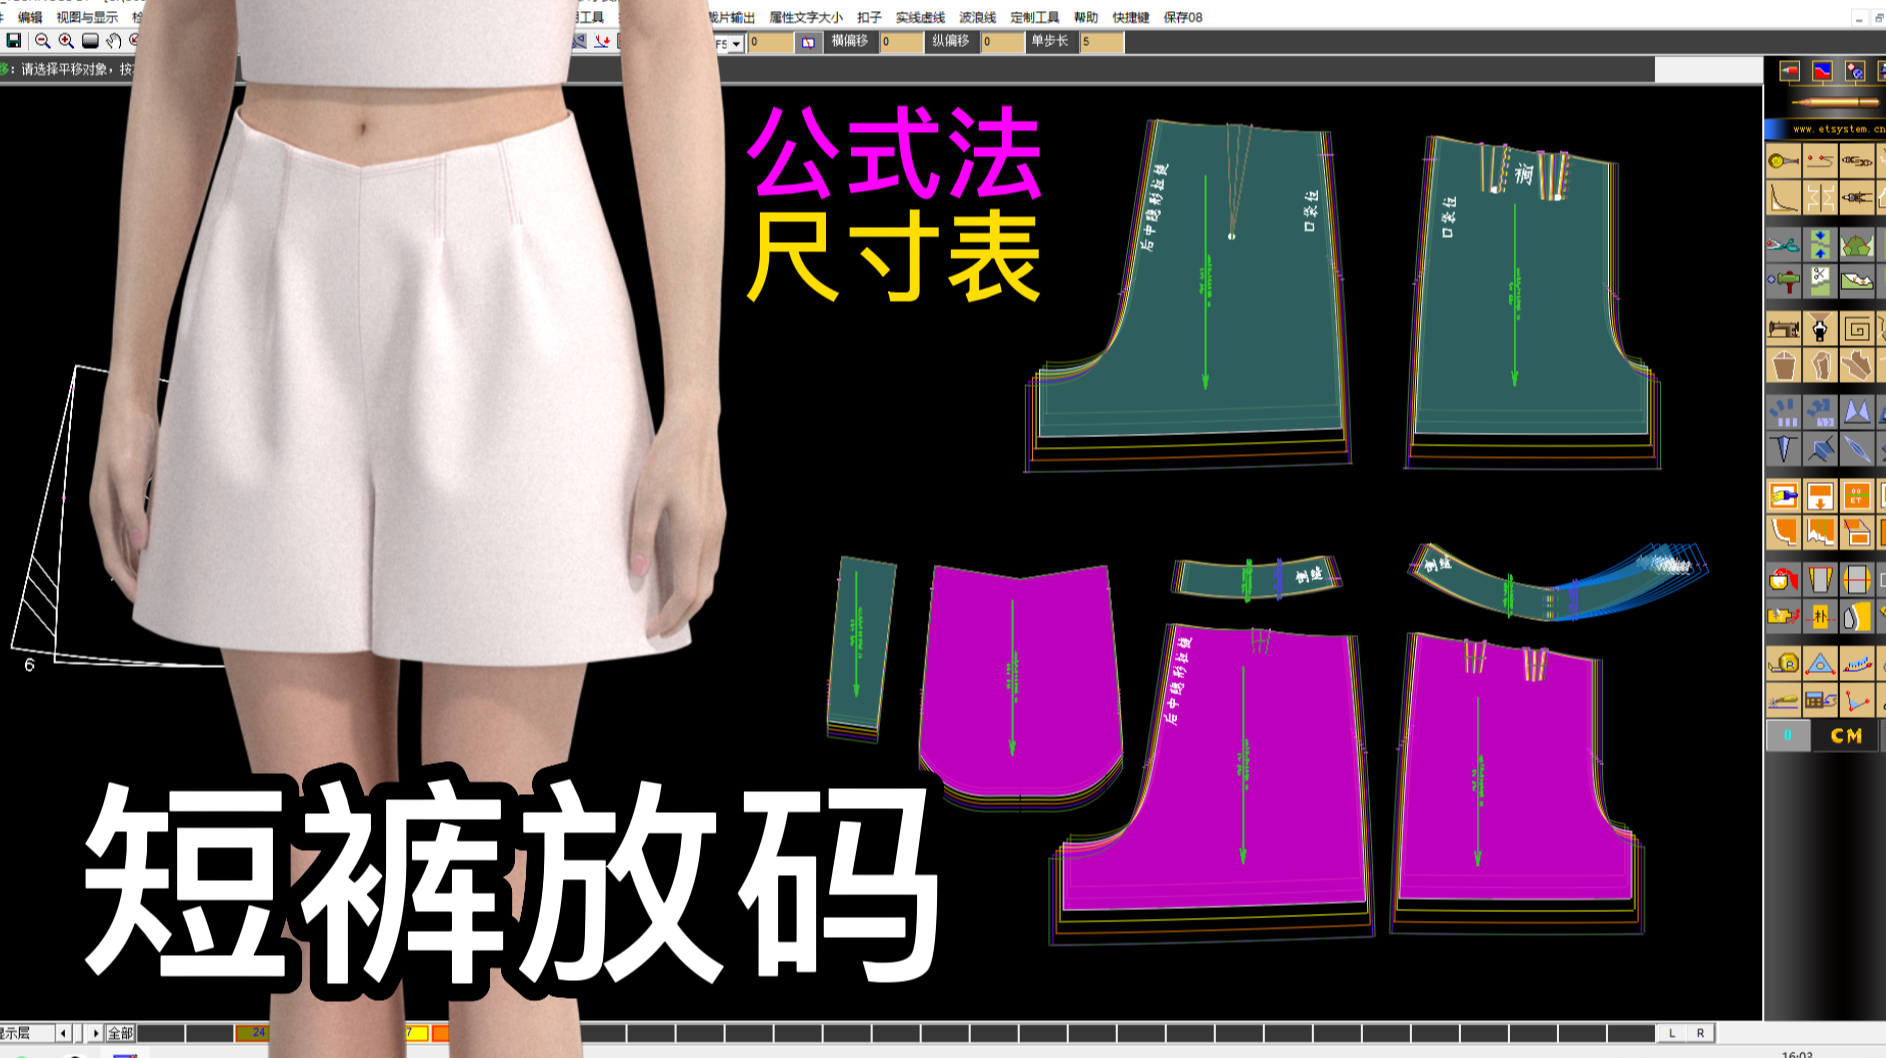Select the magenta pocket bag pattern piece

point(1020,685)
